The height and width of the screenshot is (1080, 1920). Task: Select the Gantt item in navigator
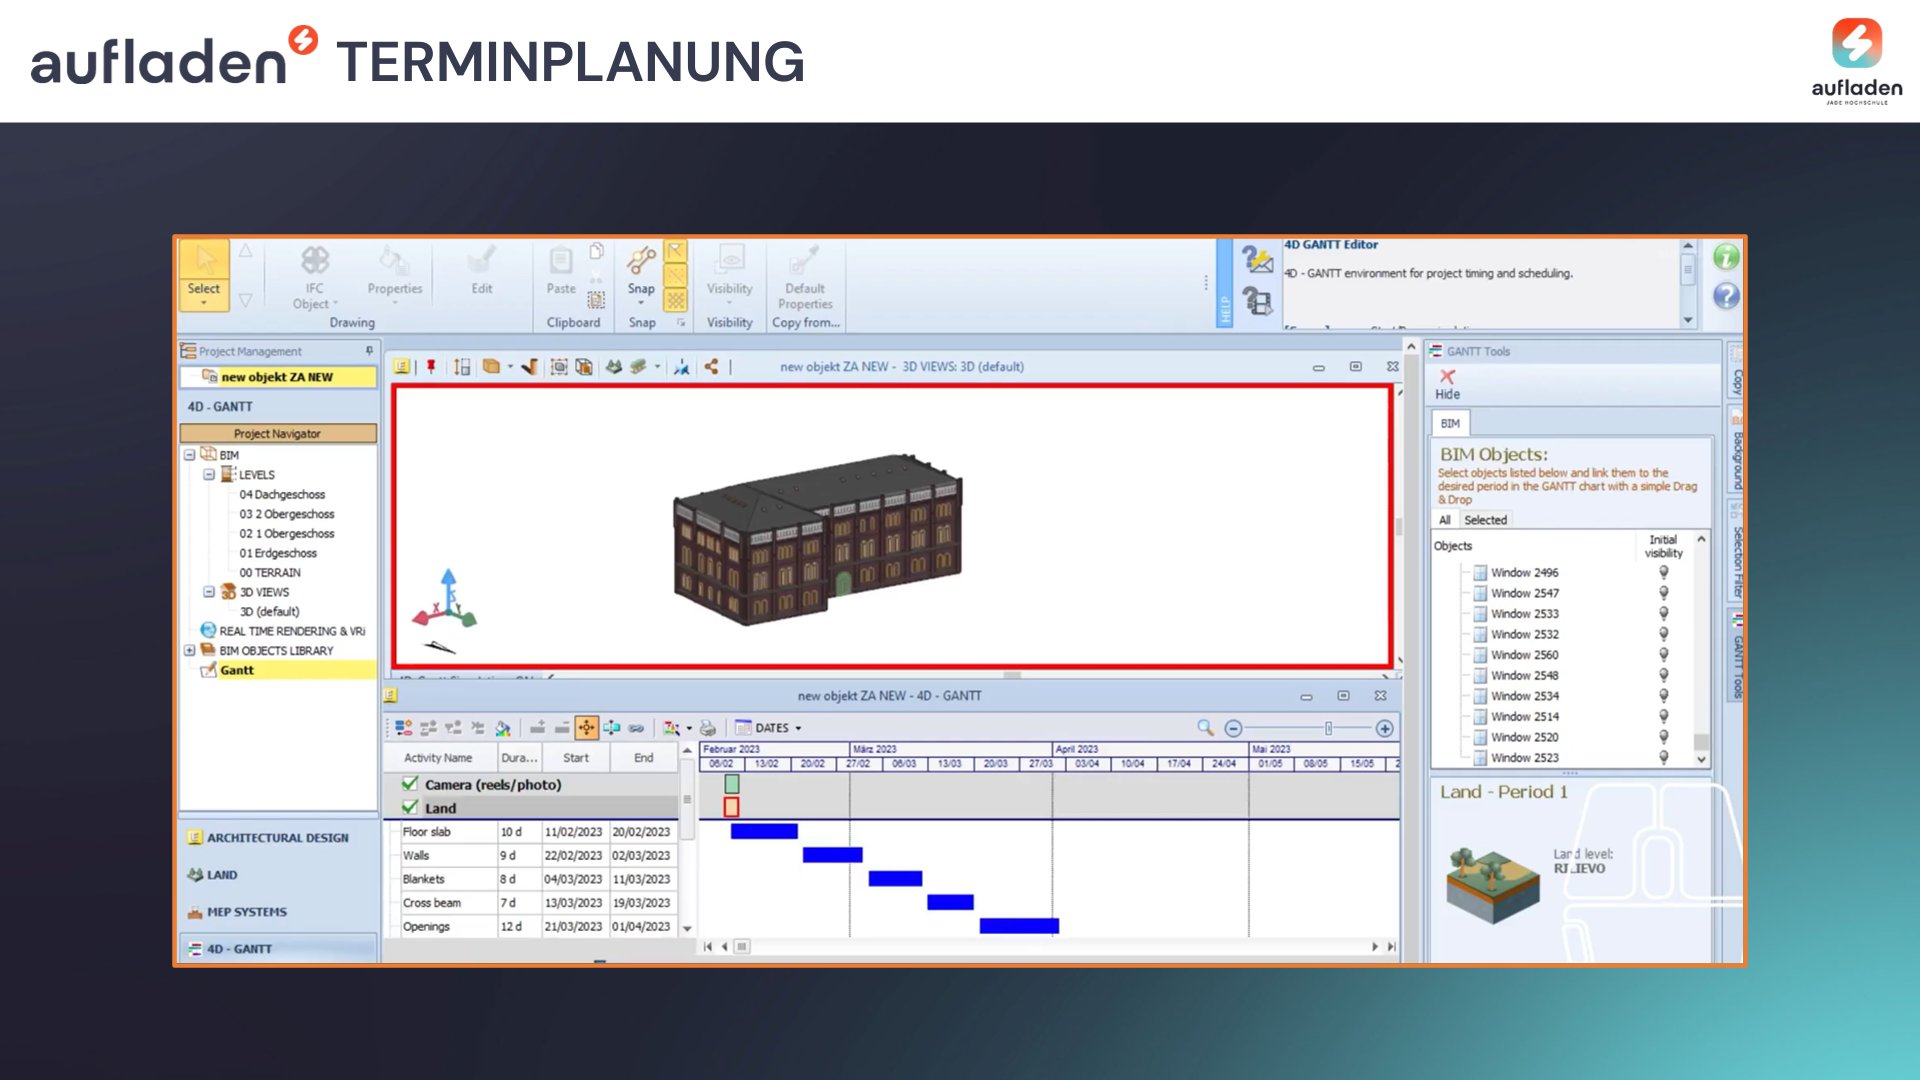237,671
